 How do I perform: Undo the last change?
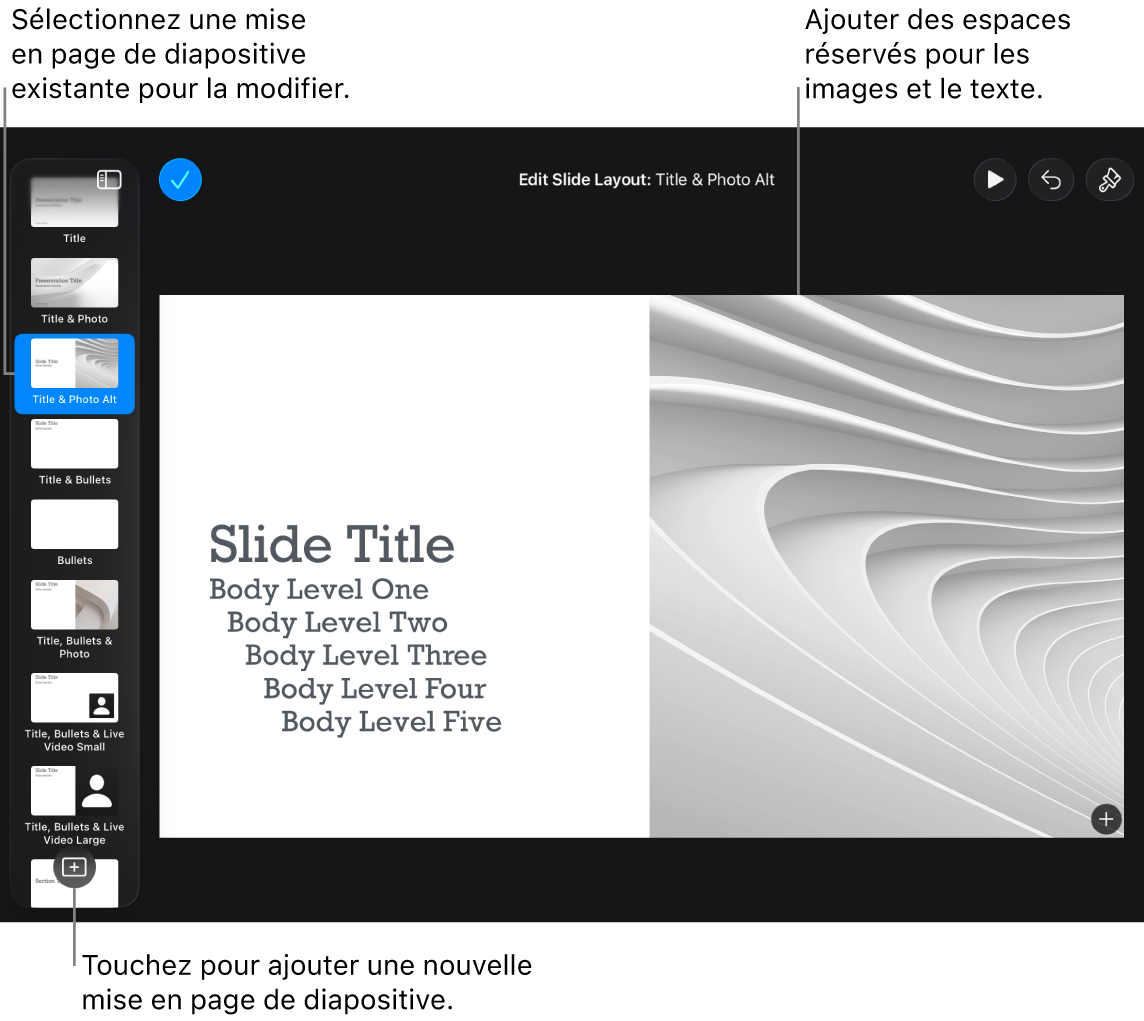click(x=1051, y=180)
